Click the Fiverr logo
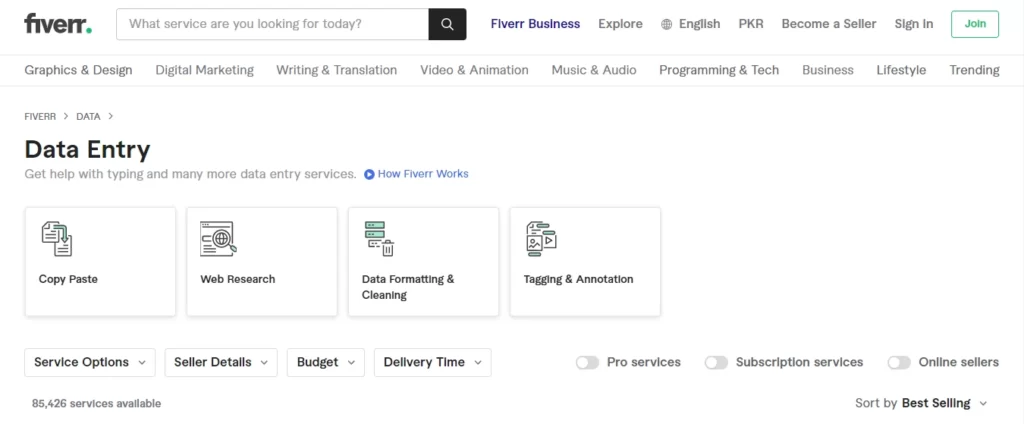1024x424 pixels. (x=58, y=24)
